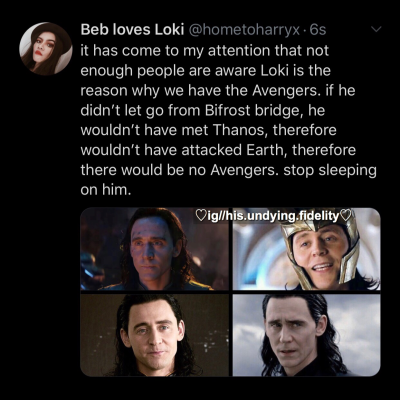
Task: Click the heart icon before the ig watermark
Action: [x=201, y=215]
